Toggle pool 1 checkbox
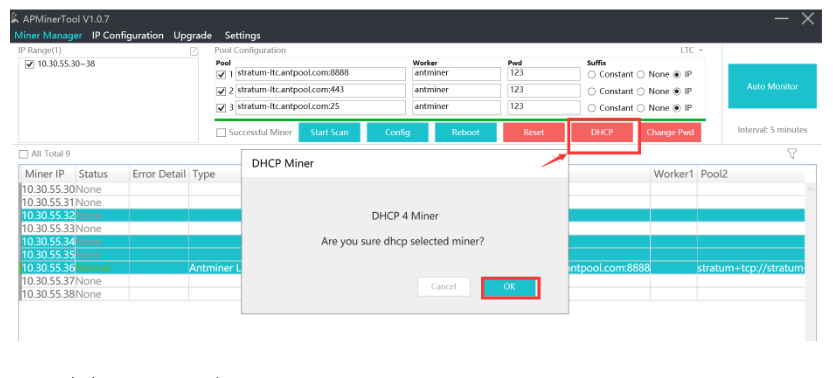Screen dimensions: 833x378 click(221, 75)
